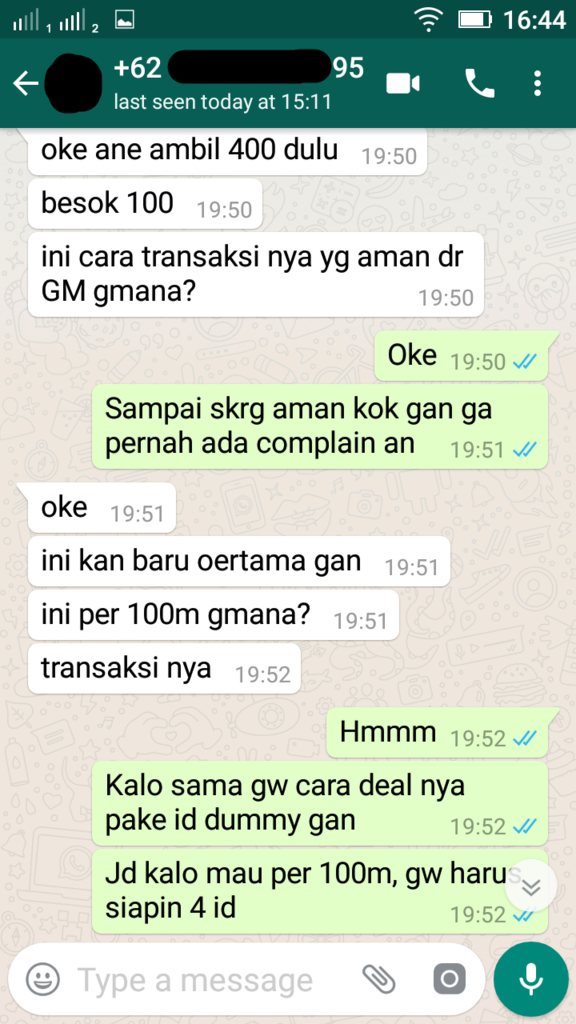The image size is (576, 1024).
Task: Open the emoji picker
Action: coord(42,979)
